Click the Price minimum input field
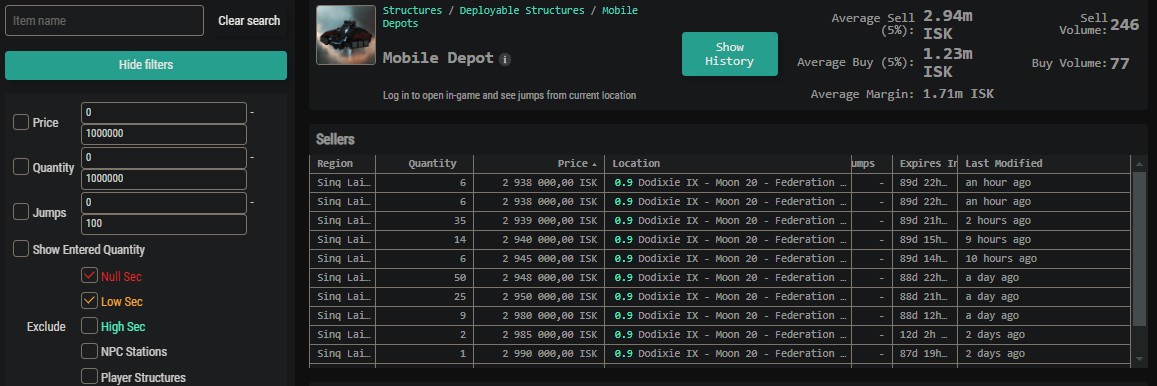 (164, 113)
